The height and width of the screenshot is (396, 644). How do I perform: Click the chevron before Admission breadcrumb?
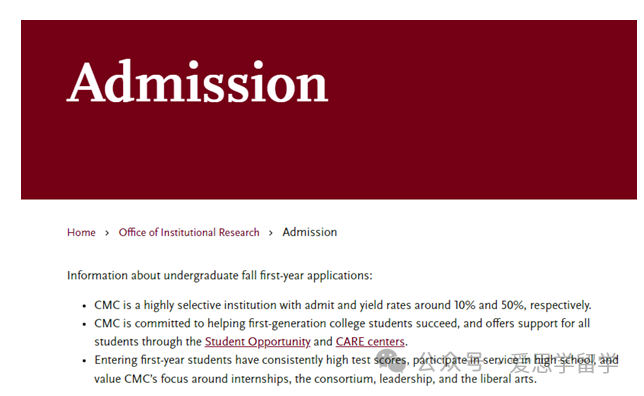click(271, 233)
